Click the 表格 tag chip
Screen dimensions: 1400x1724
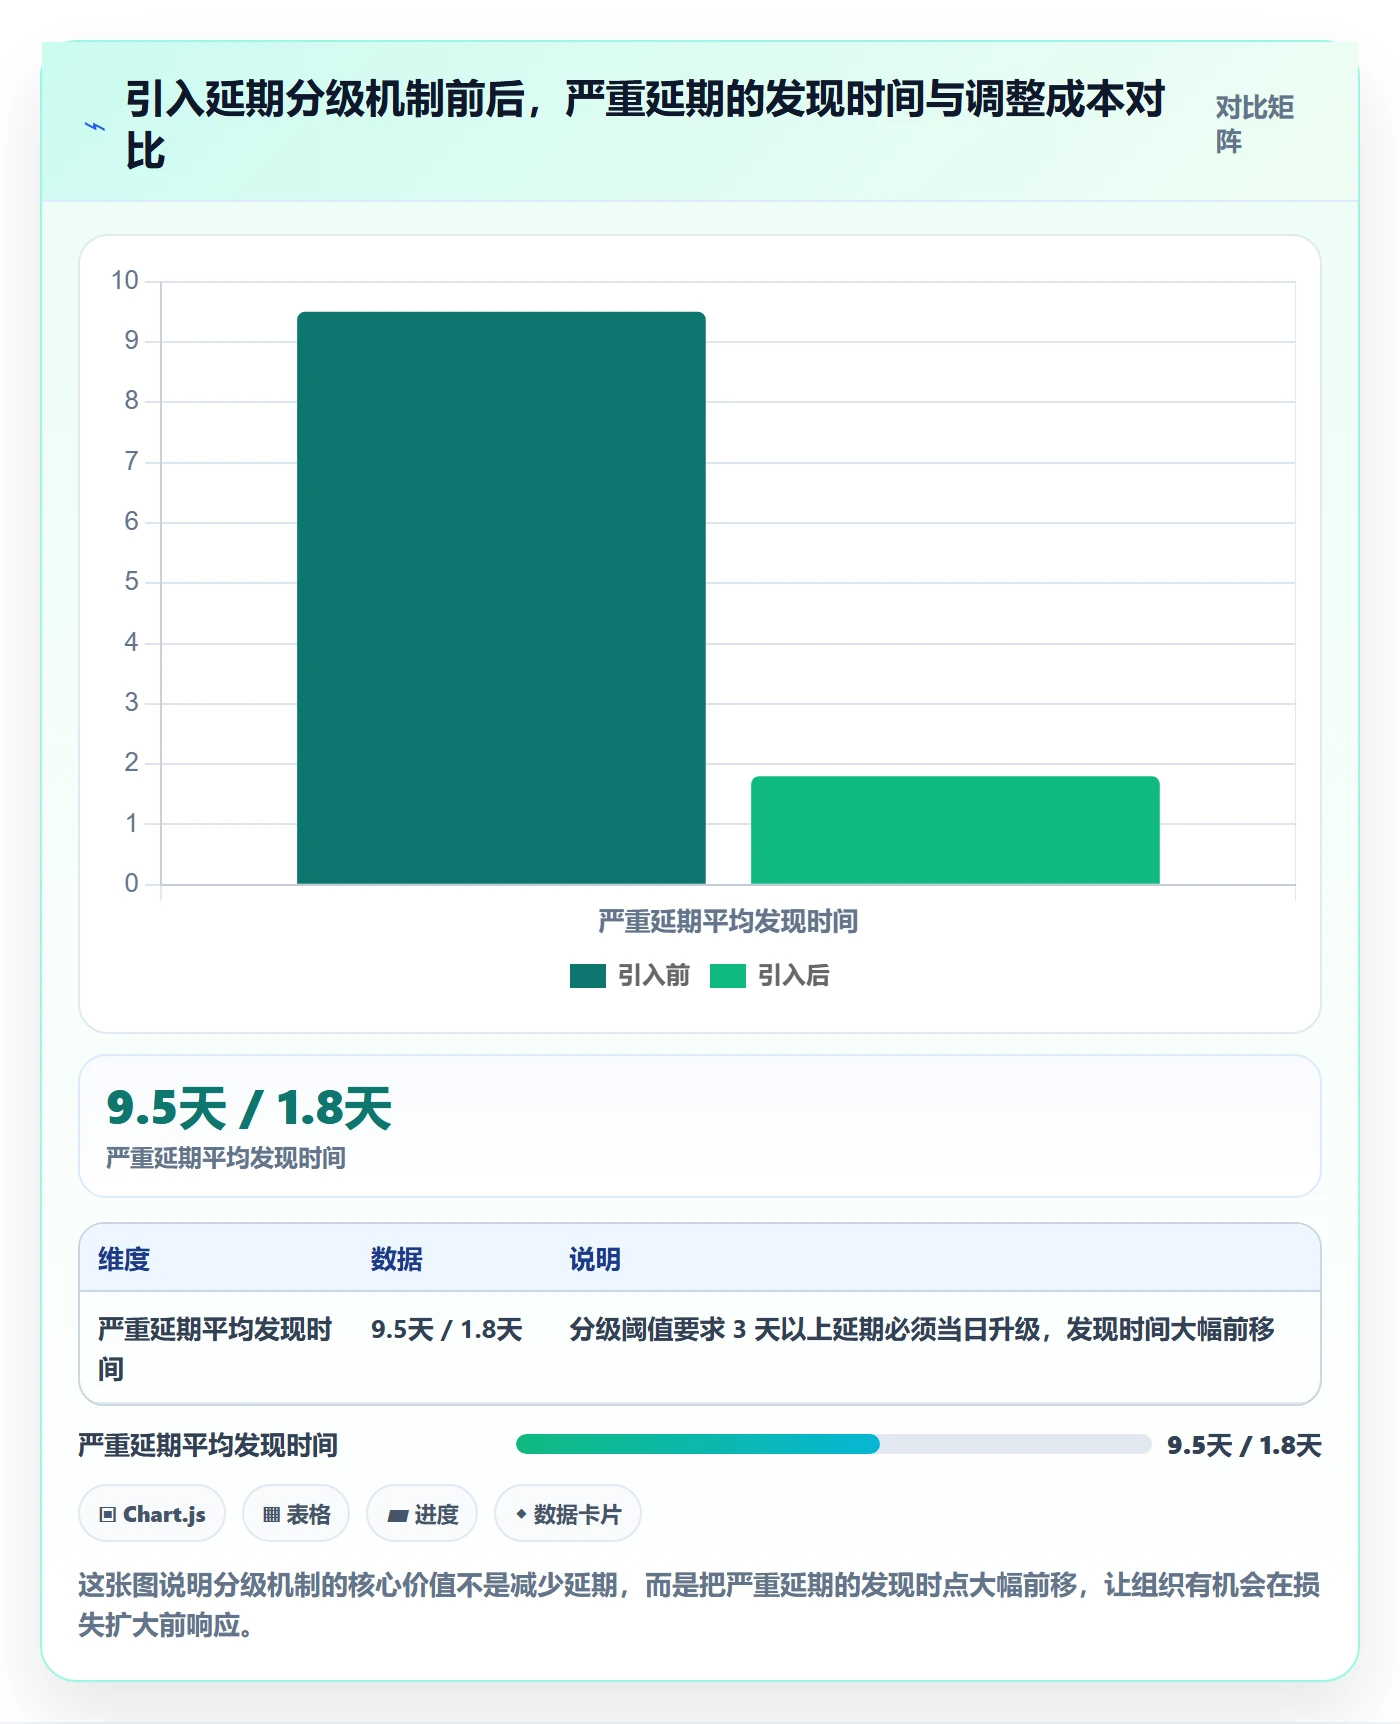pos(296,1514)
